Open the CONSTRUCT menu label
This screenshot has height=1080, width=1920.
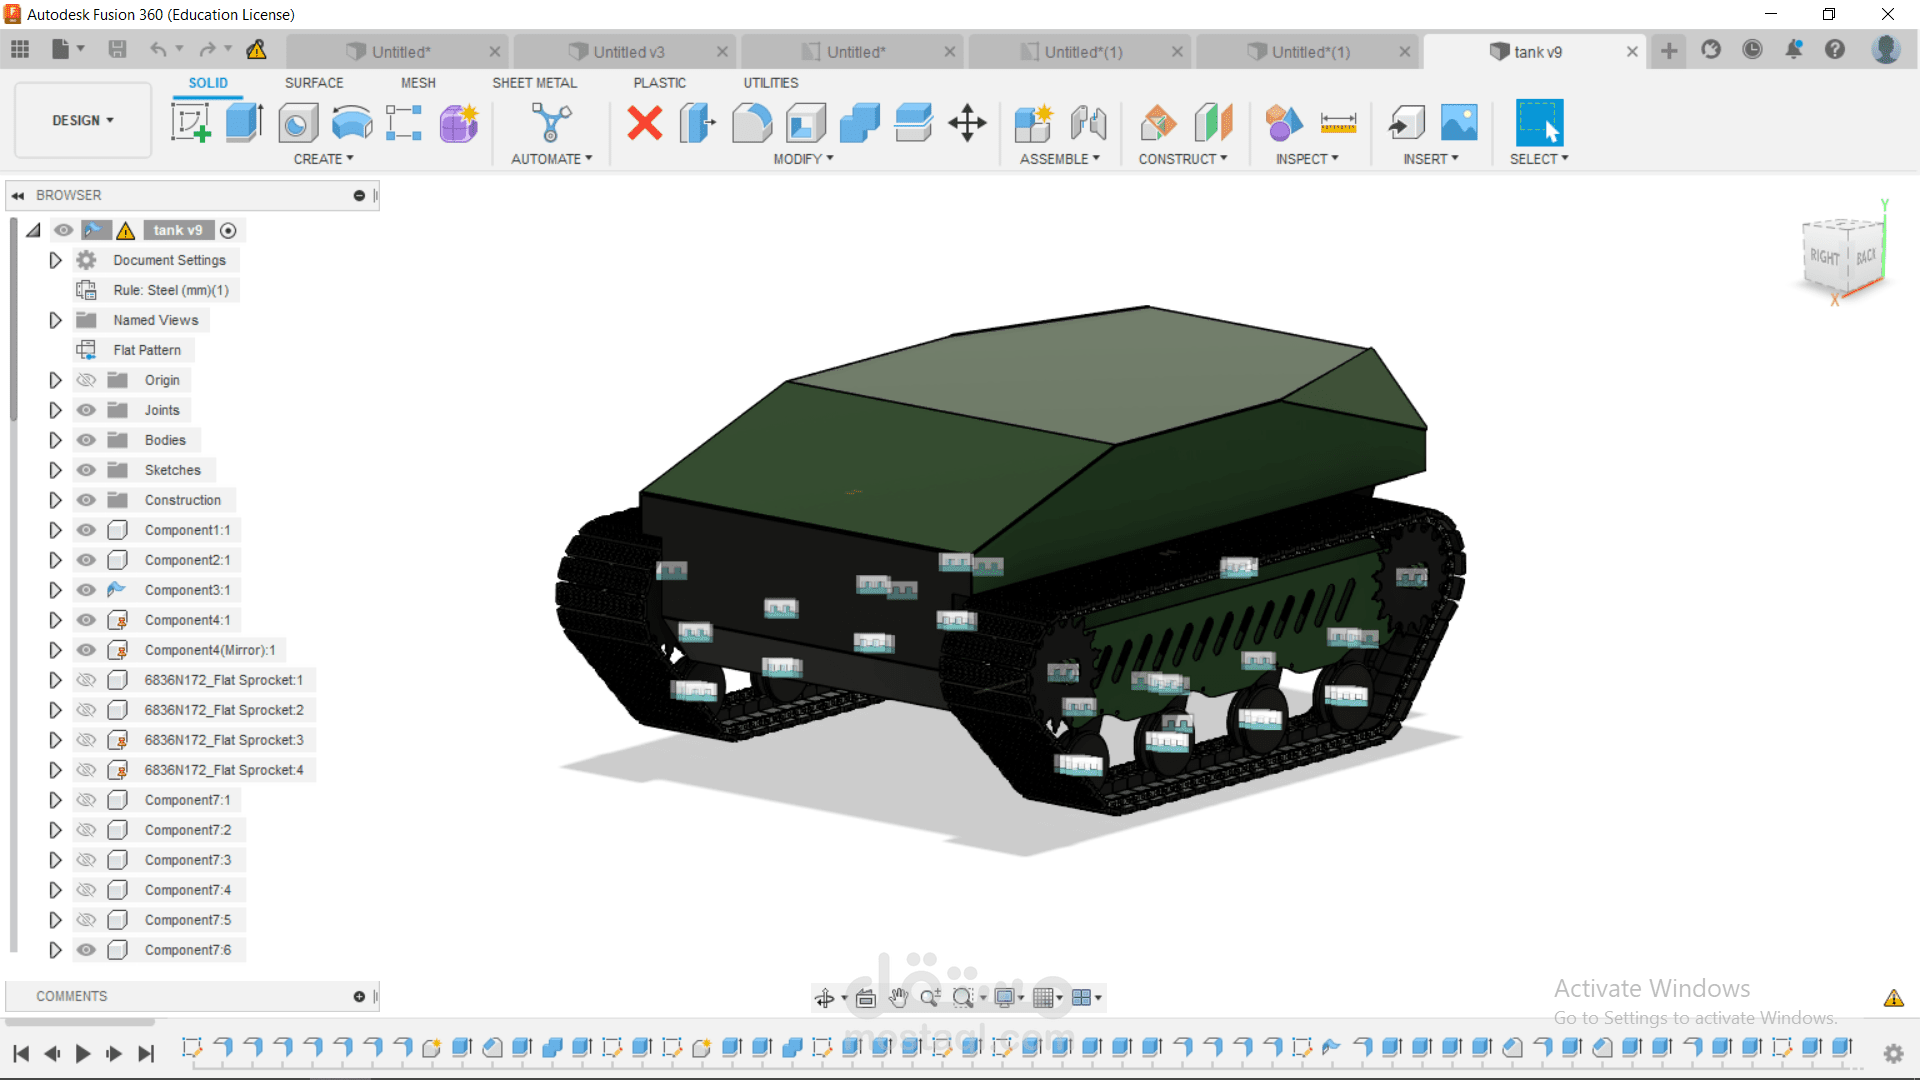tap(1182, 159)
